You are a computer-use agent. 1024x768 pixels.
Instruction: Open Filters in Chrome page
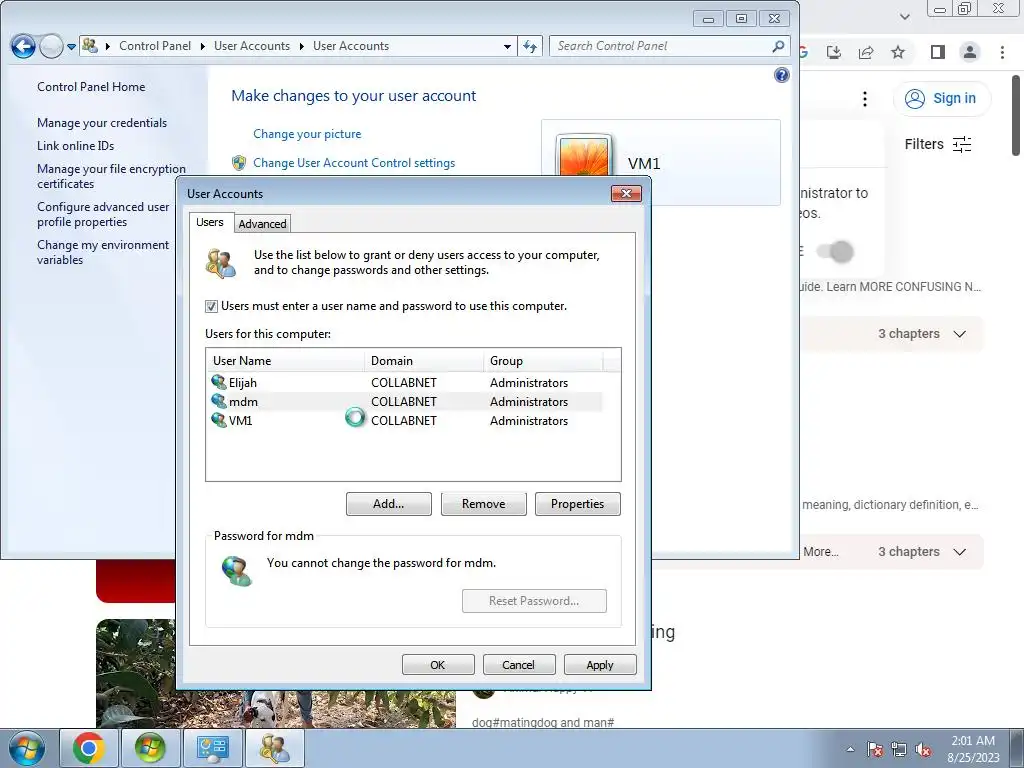tap(938, 144)
